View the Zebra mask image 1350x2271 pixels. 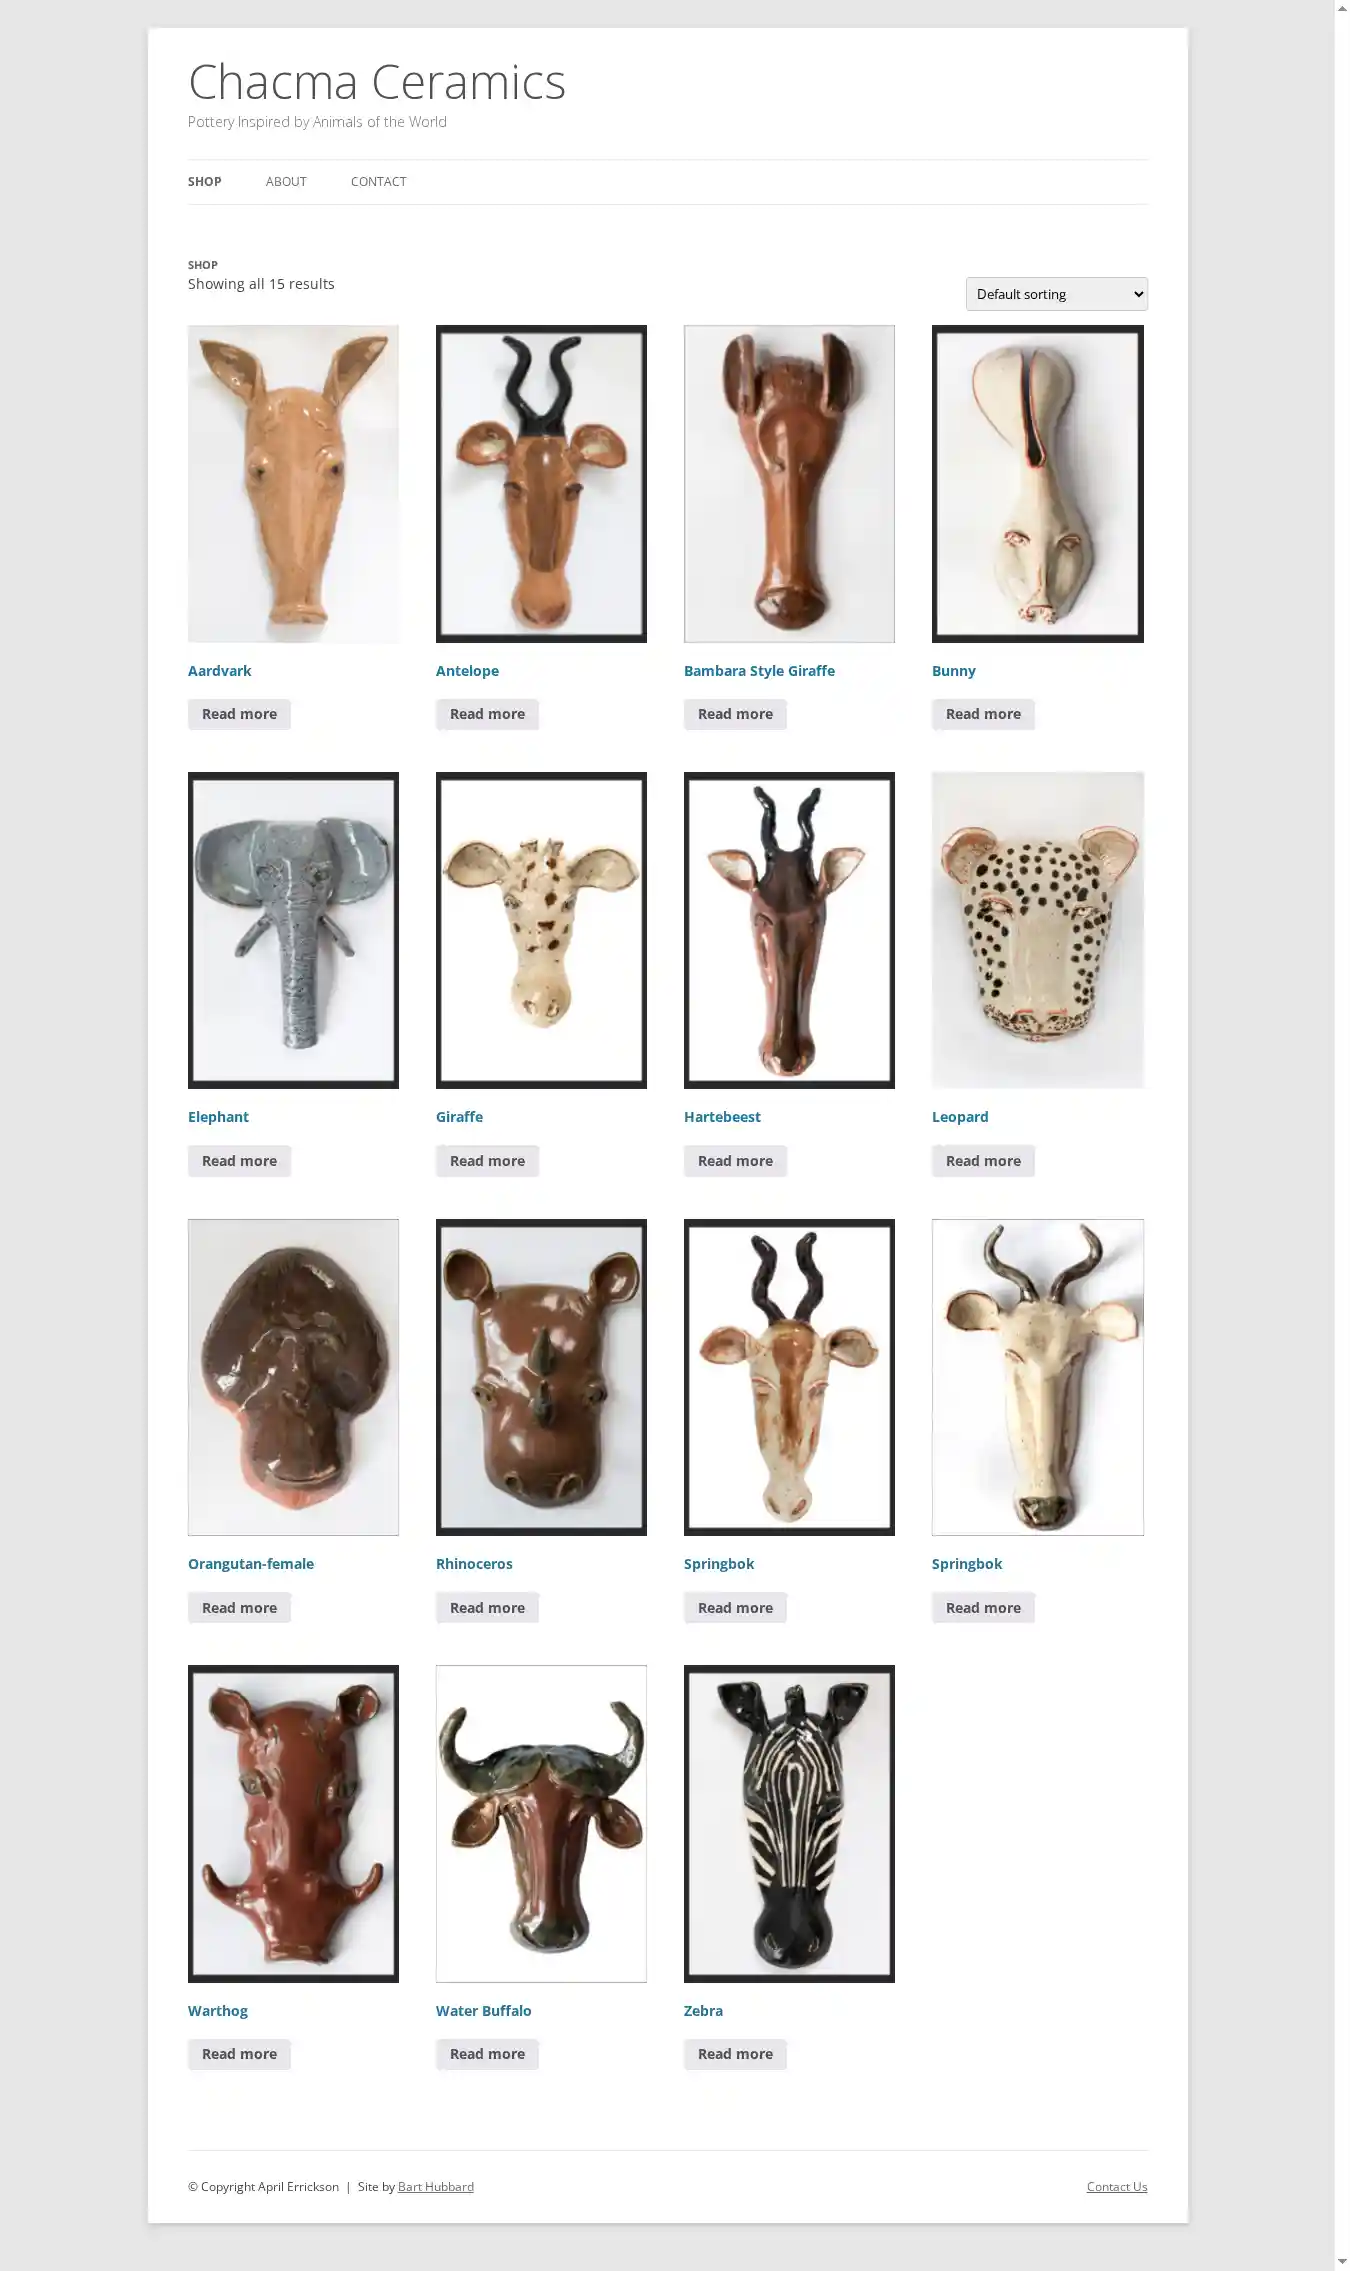click(789, 1823)
